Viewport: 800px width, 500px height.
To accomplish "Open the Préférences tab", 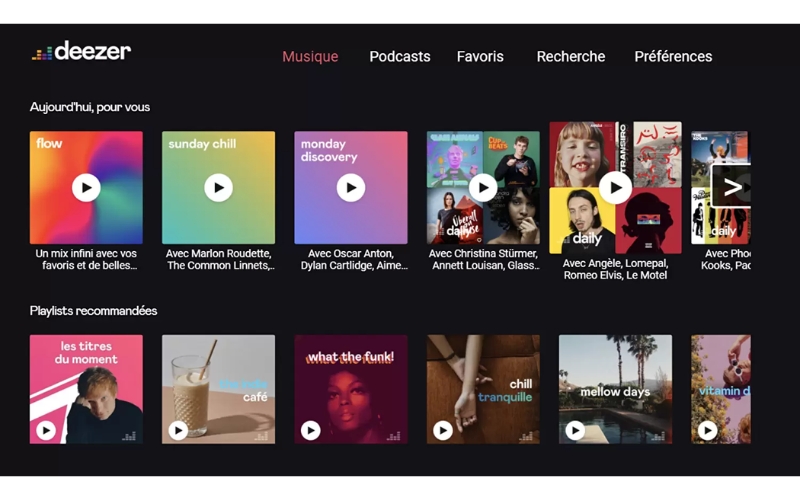I will [x=673, y=57].
